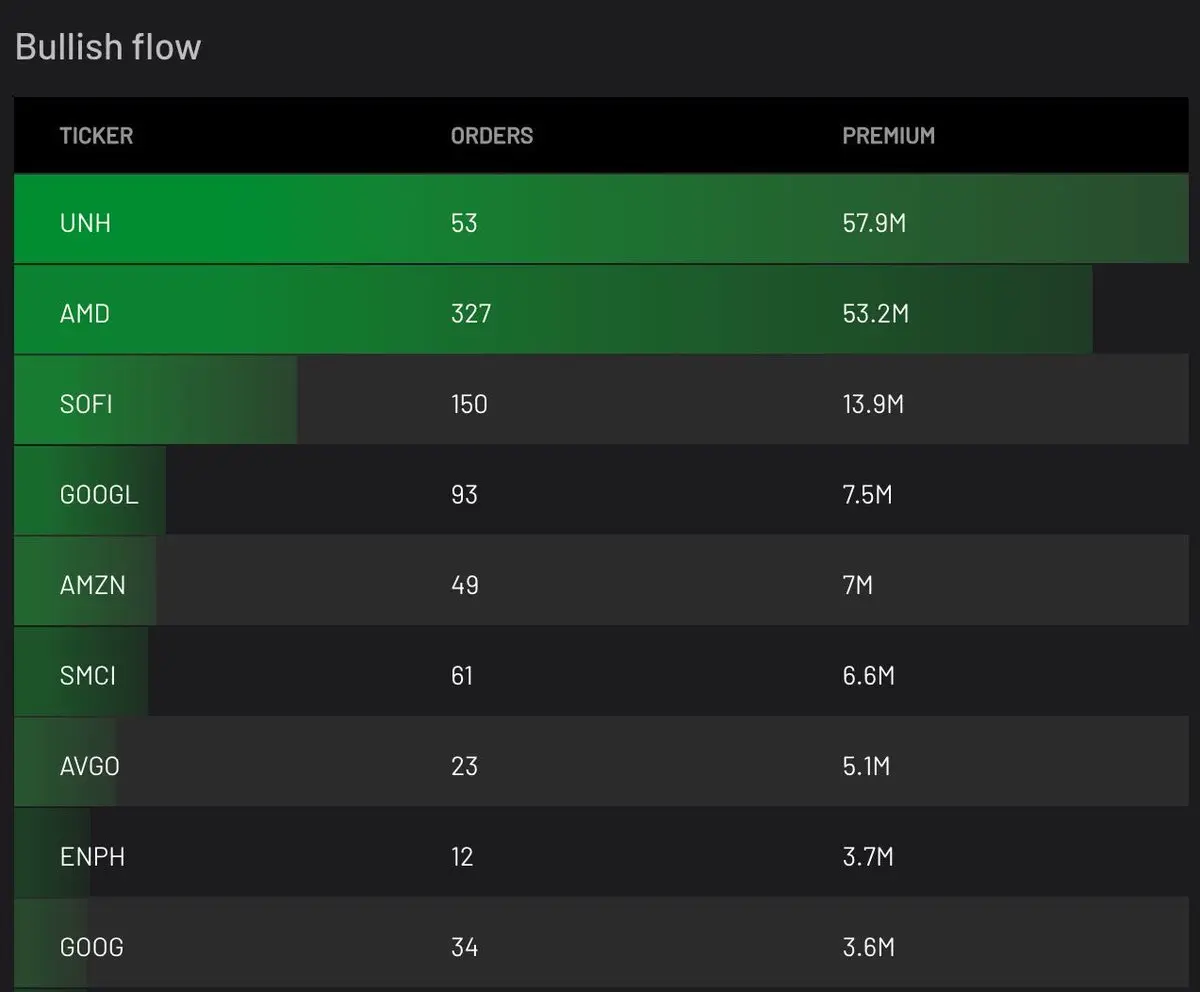Open the UNH ticker row
This screenshot has height=992, width=1200.
point(601,219)
